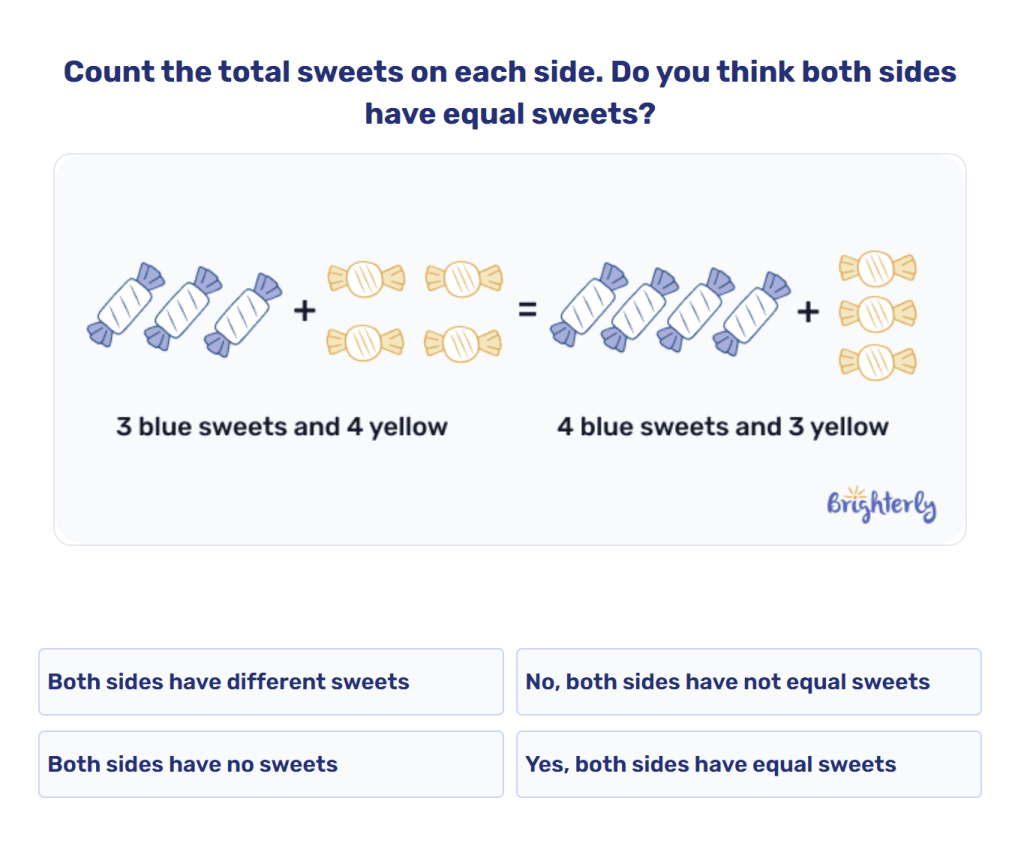This screenshot has width=1024, height=855.
Task: Click the top-left yellow sweet
Action: (x=365, y=278)
